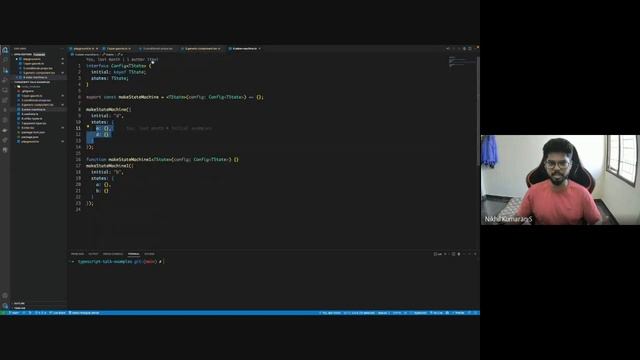
Task: Click Prettier in the status bar
Action: 459,313
